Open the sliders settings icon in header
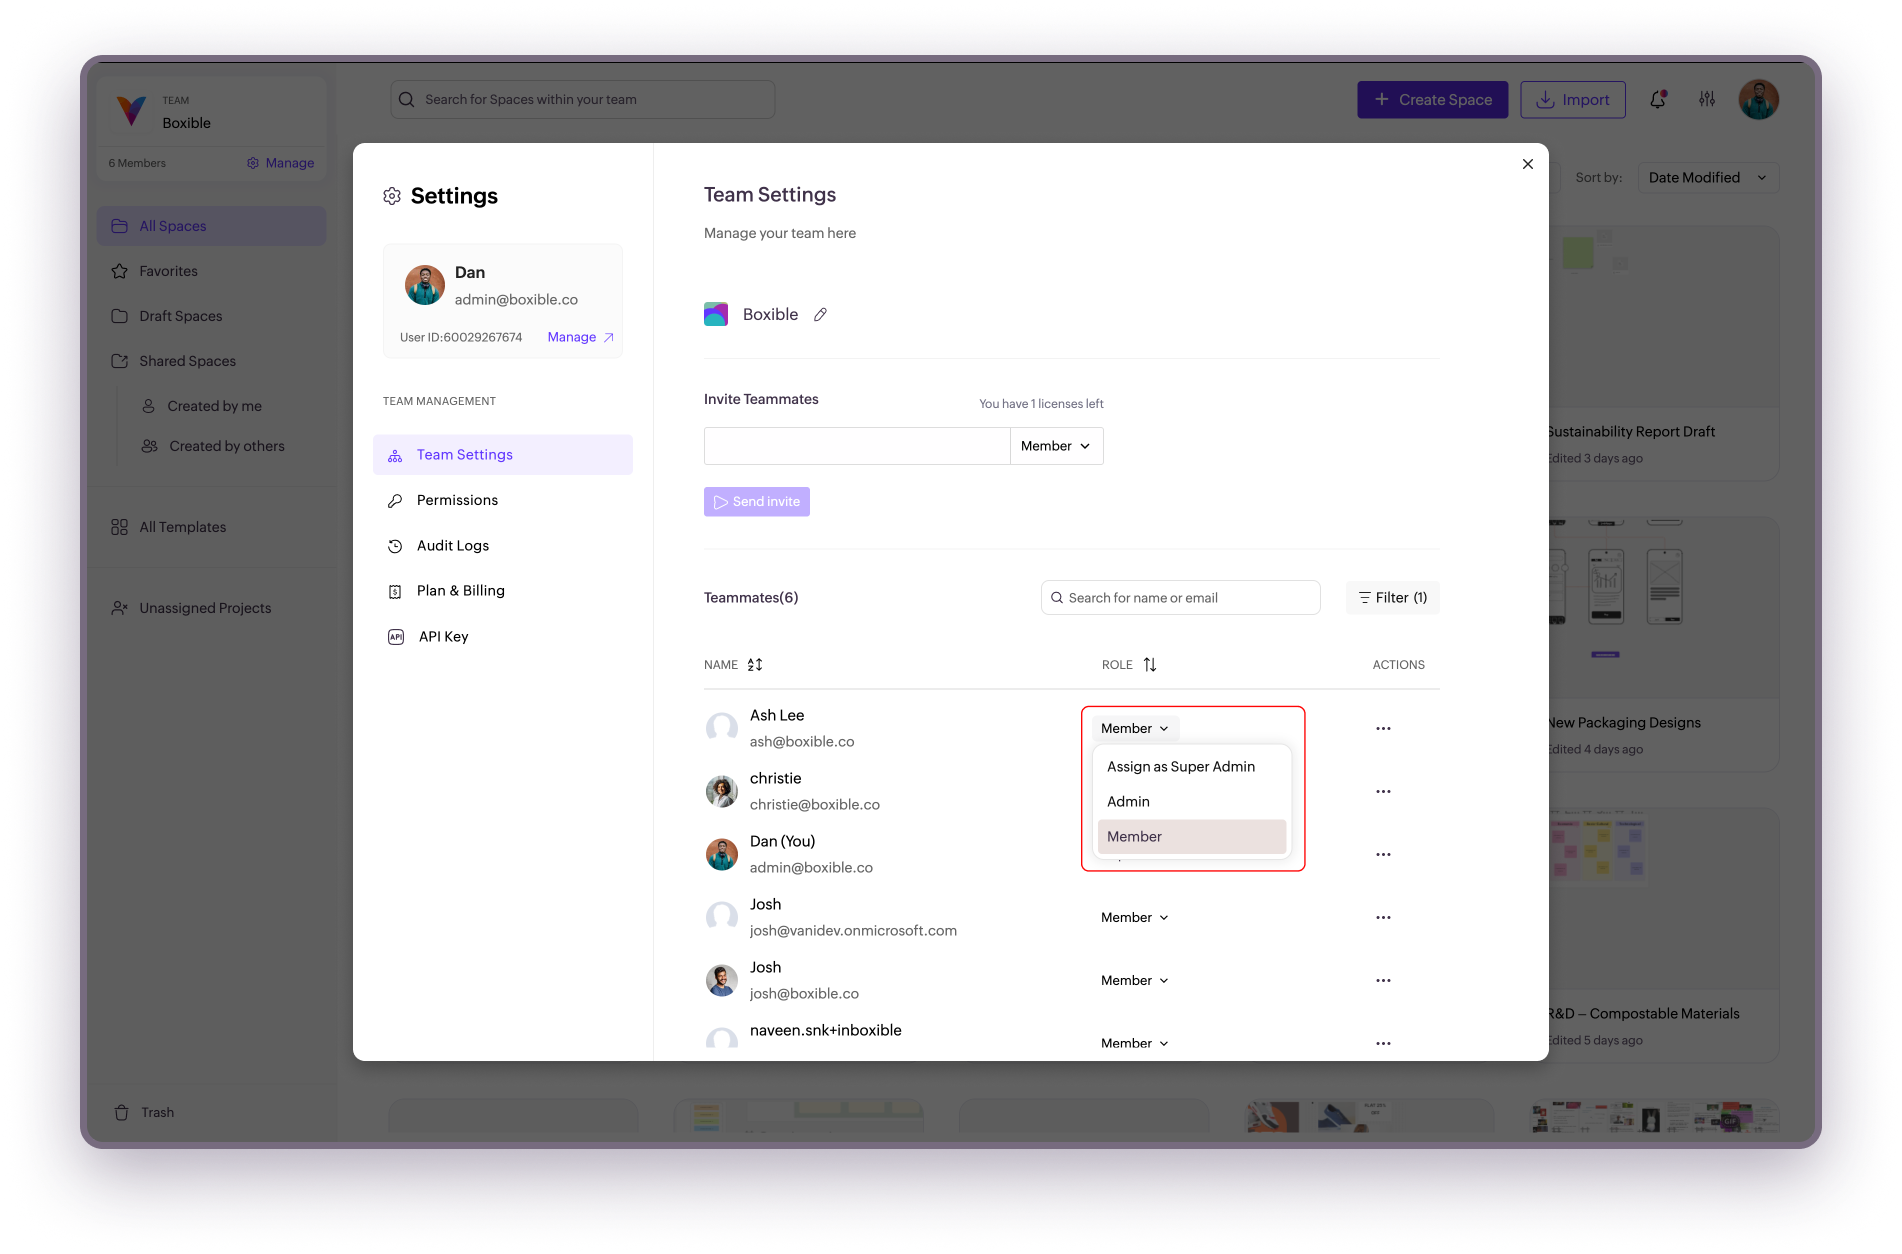The image size is (1902, 1254). tap(1707, 100)
